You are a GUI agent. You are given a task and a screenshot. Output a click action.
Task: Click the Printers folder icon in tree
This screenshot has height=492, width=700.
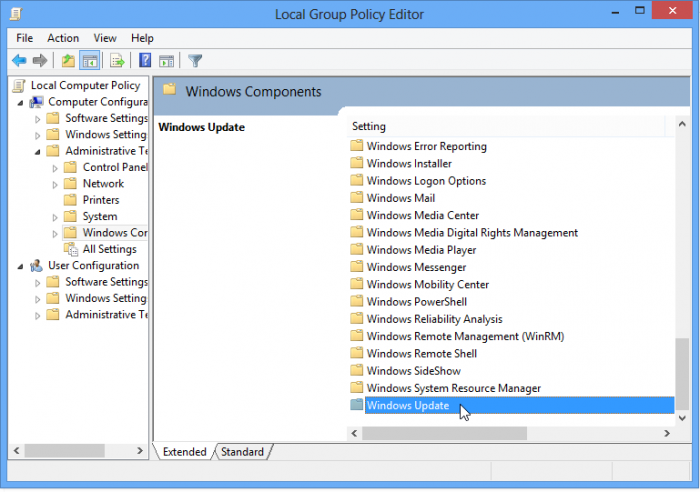tap(71, 200)
